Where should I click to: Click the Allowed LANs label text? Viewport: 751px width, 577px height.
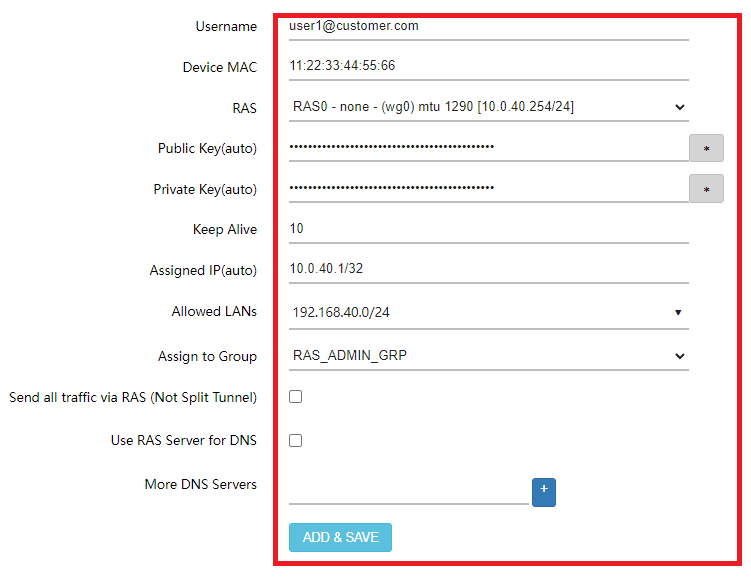(x=214, y=312)
